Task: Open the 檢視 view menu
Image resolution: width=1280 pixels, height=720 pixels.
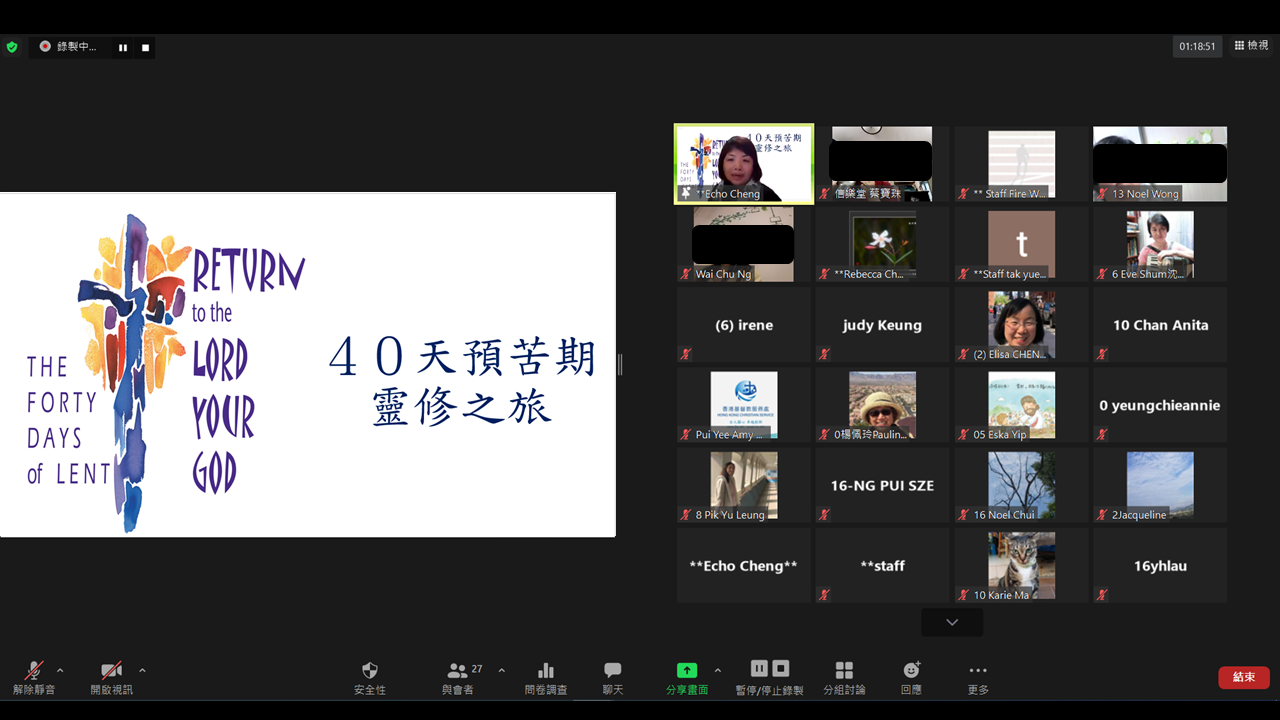Action: [1249, 46]
